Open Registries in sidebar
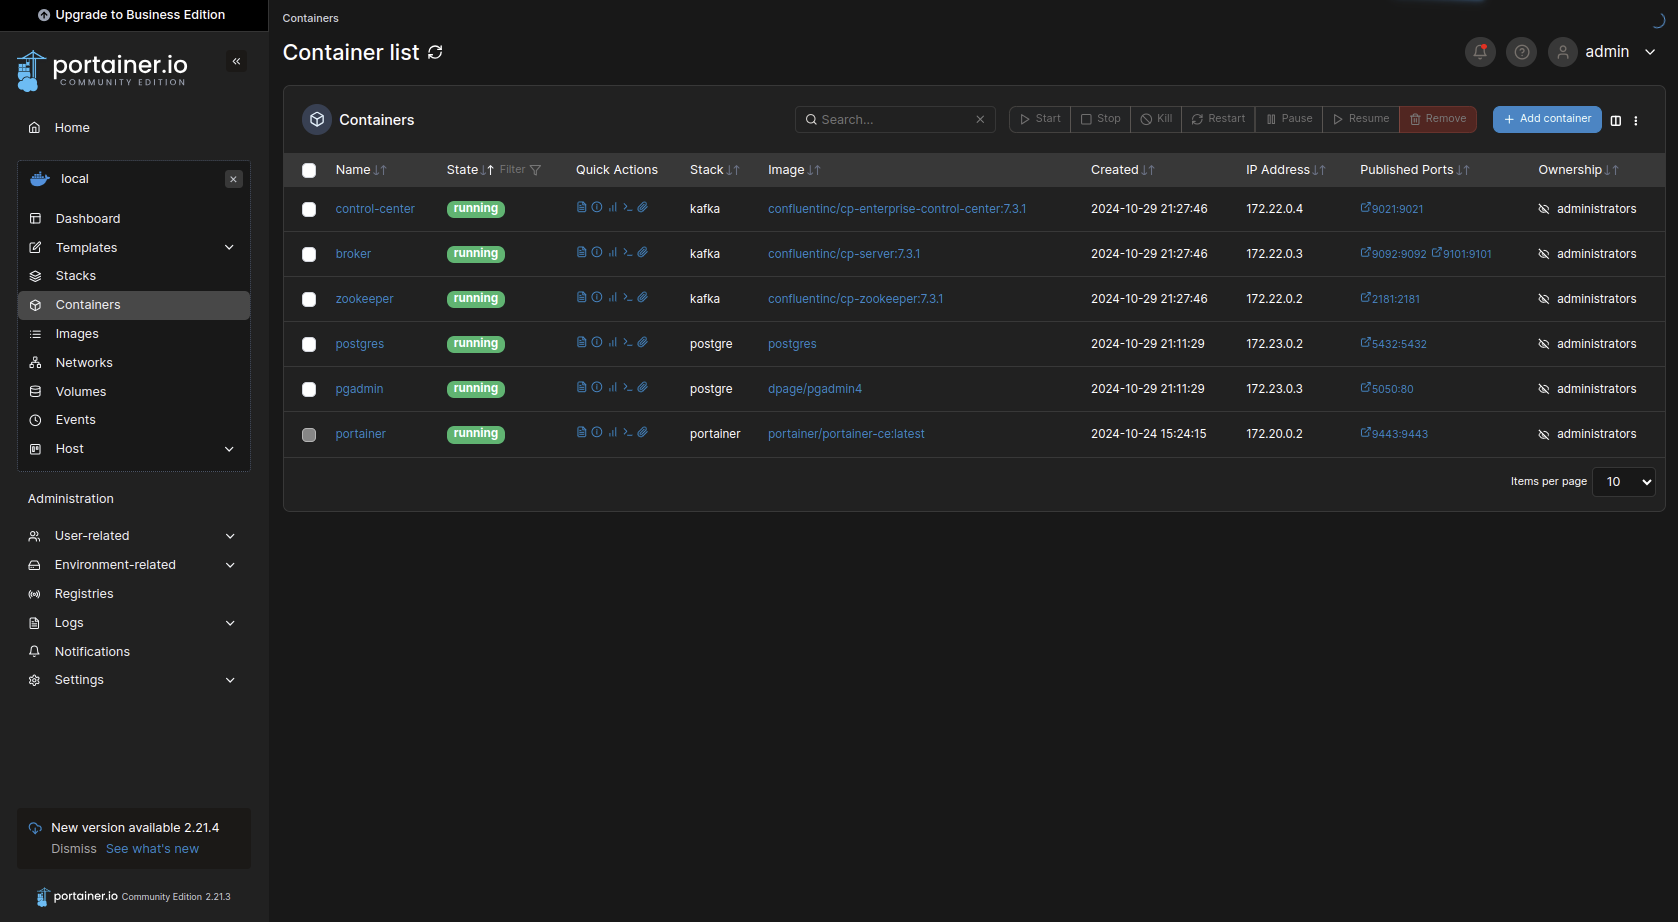 134,594
